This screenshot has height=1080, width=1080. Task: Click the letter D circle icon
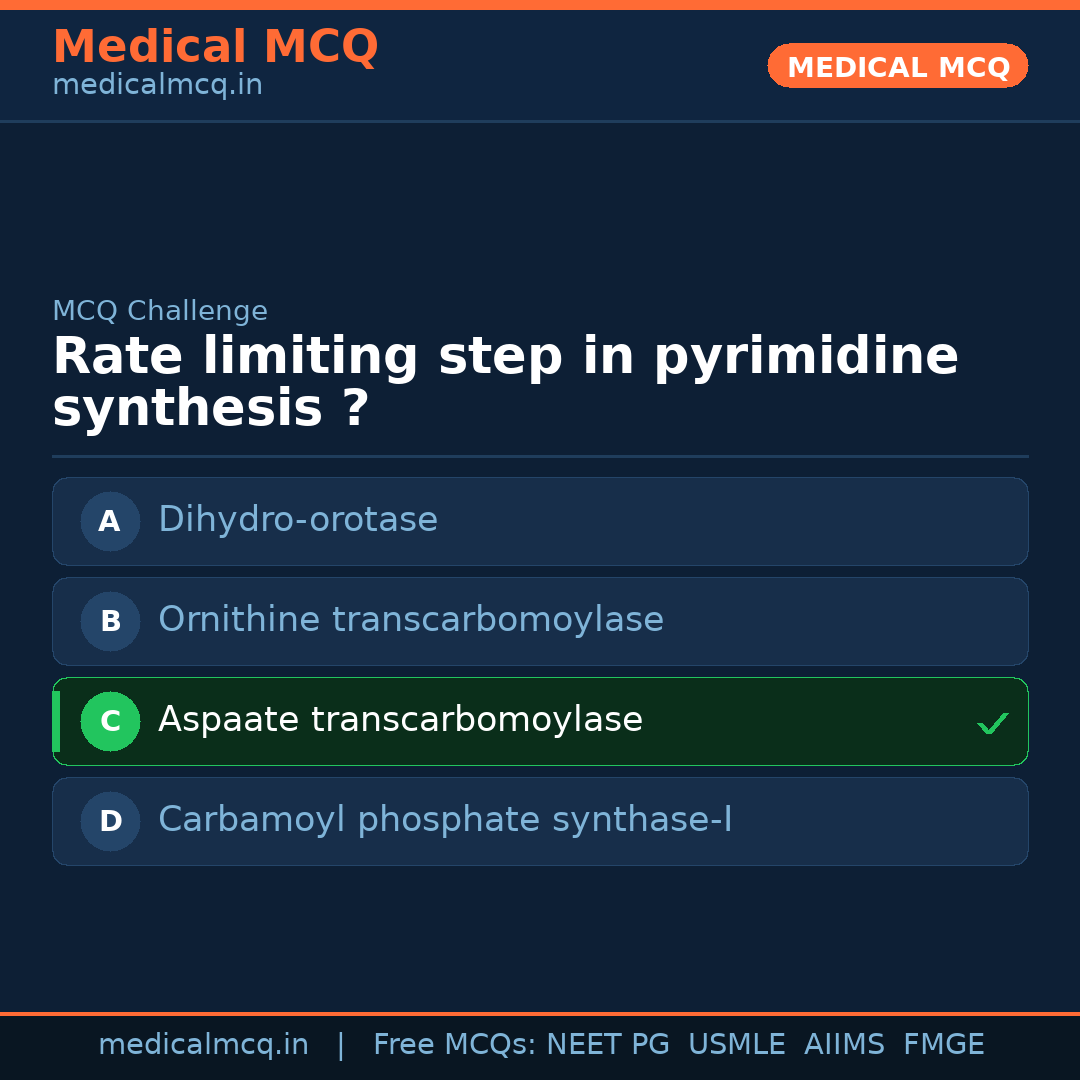(x=110, y=821)
